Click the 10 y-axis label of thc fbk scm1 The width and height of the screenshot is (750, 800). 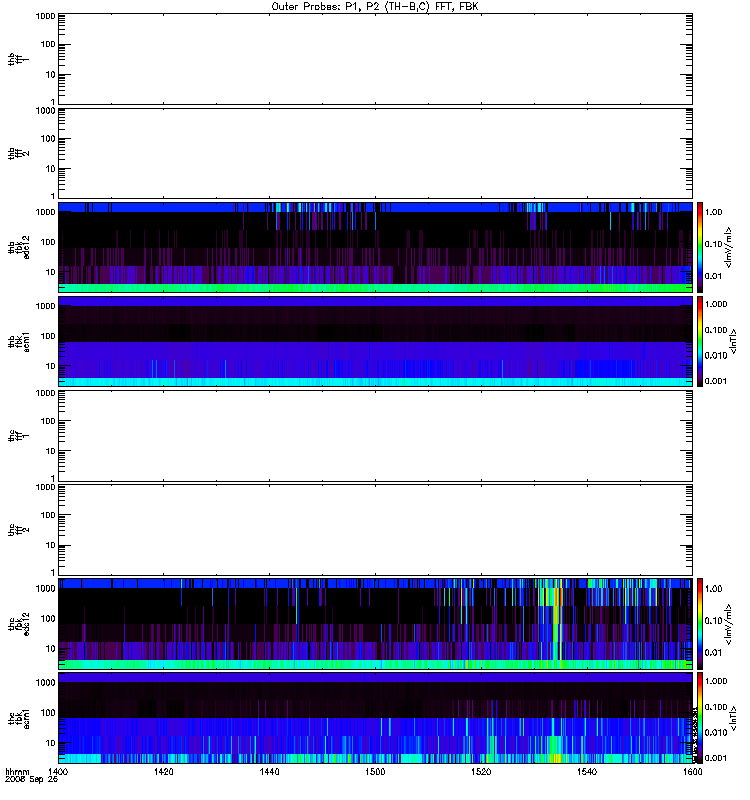point(51,743)
